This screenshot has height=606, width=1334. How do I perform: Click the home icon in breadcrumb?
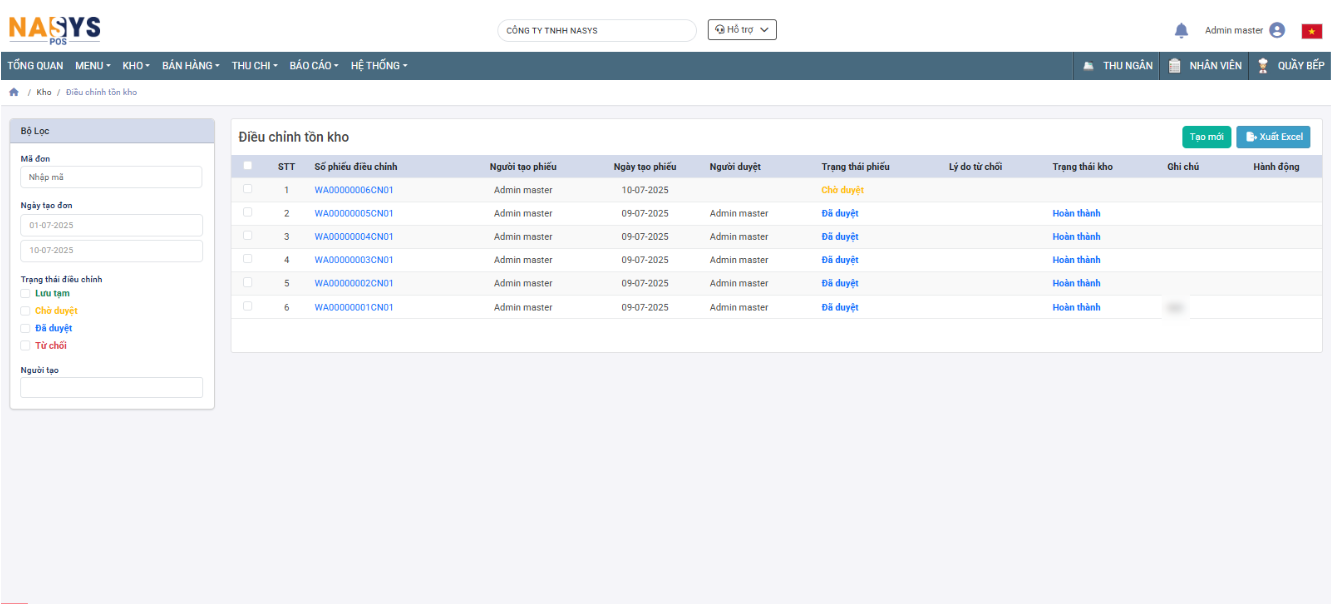14,92
